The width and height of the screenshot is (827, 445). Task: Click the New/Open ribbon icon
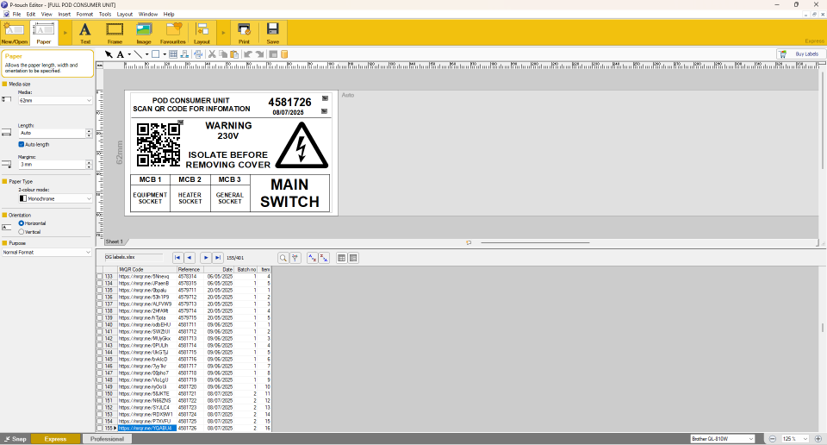14,33
